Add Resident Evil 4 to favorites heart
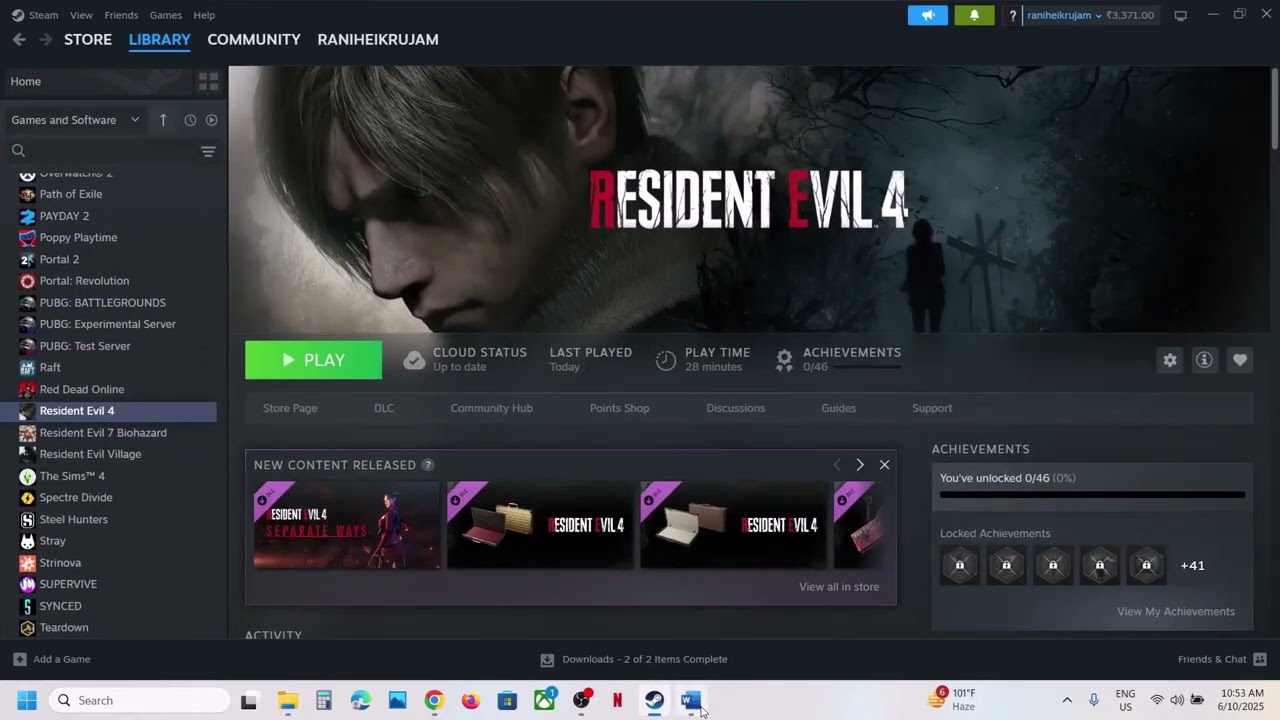This screenshot has height=720, width=1280. (1240, 360)
